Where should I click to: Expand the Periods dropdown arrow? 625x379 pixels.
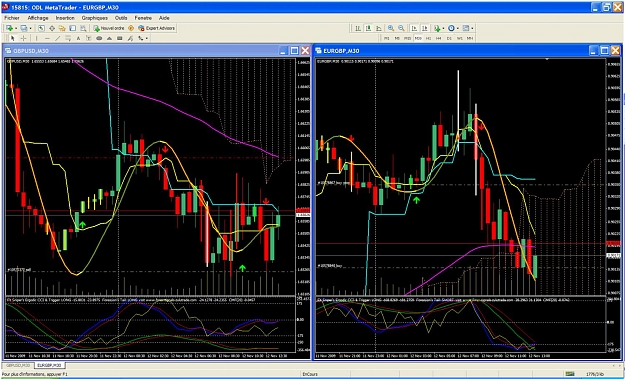click(458, 28)
